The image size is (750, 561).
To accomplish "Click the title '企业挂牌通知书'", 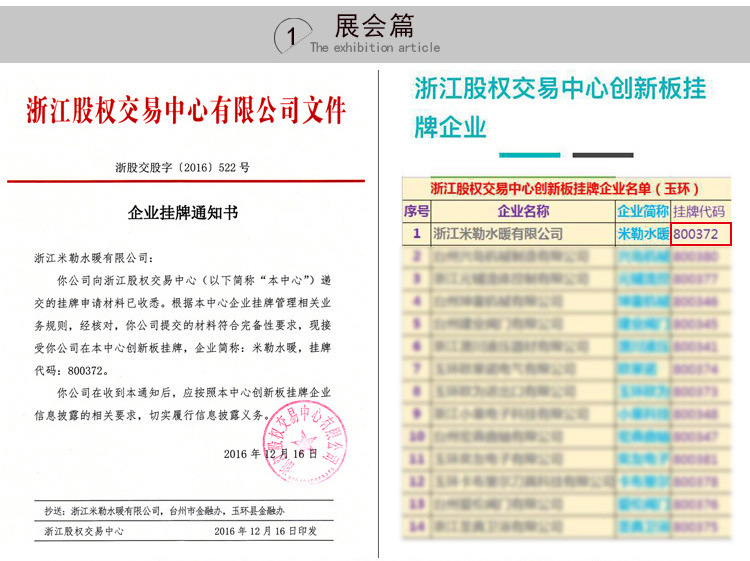I will point(183,212).
